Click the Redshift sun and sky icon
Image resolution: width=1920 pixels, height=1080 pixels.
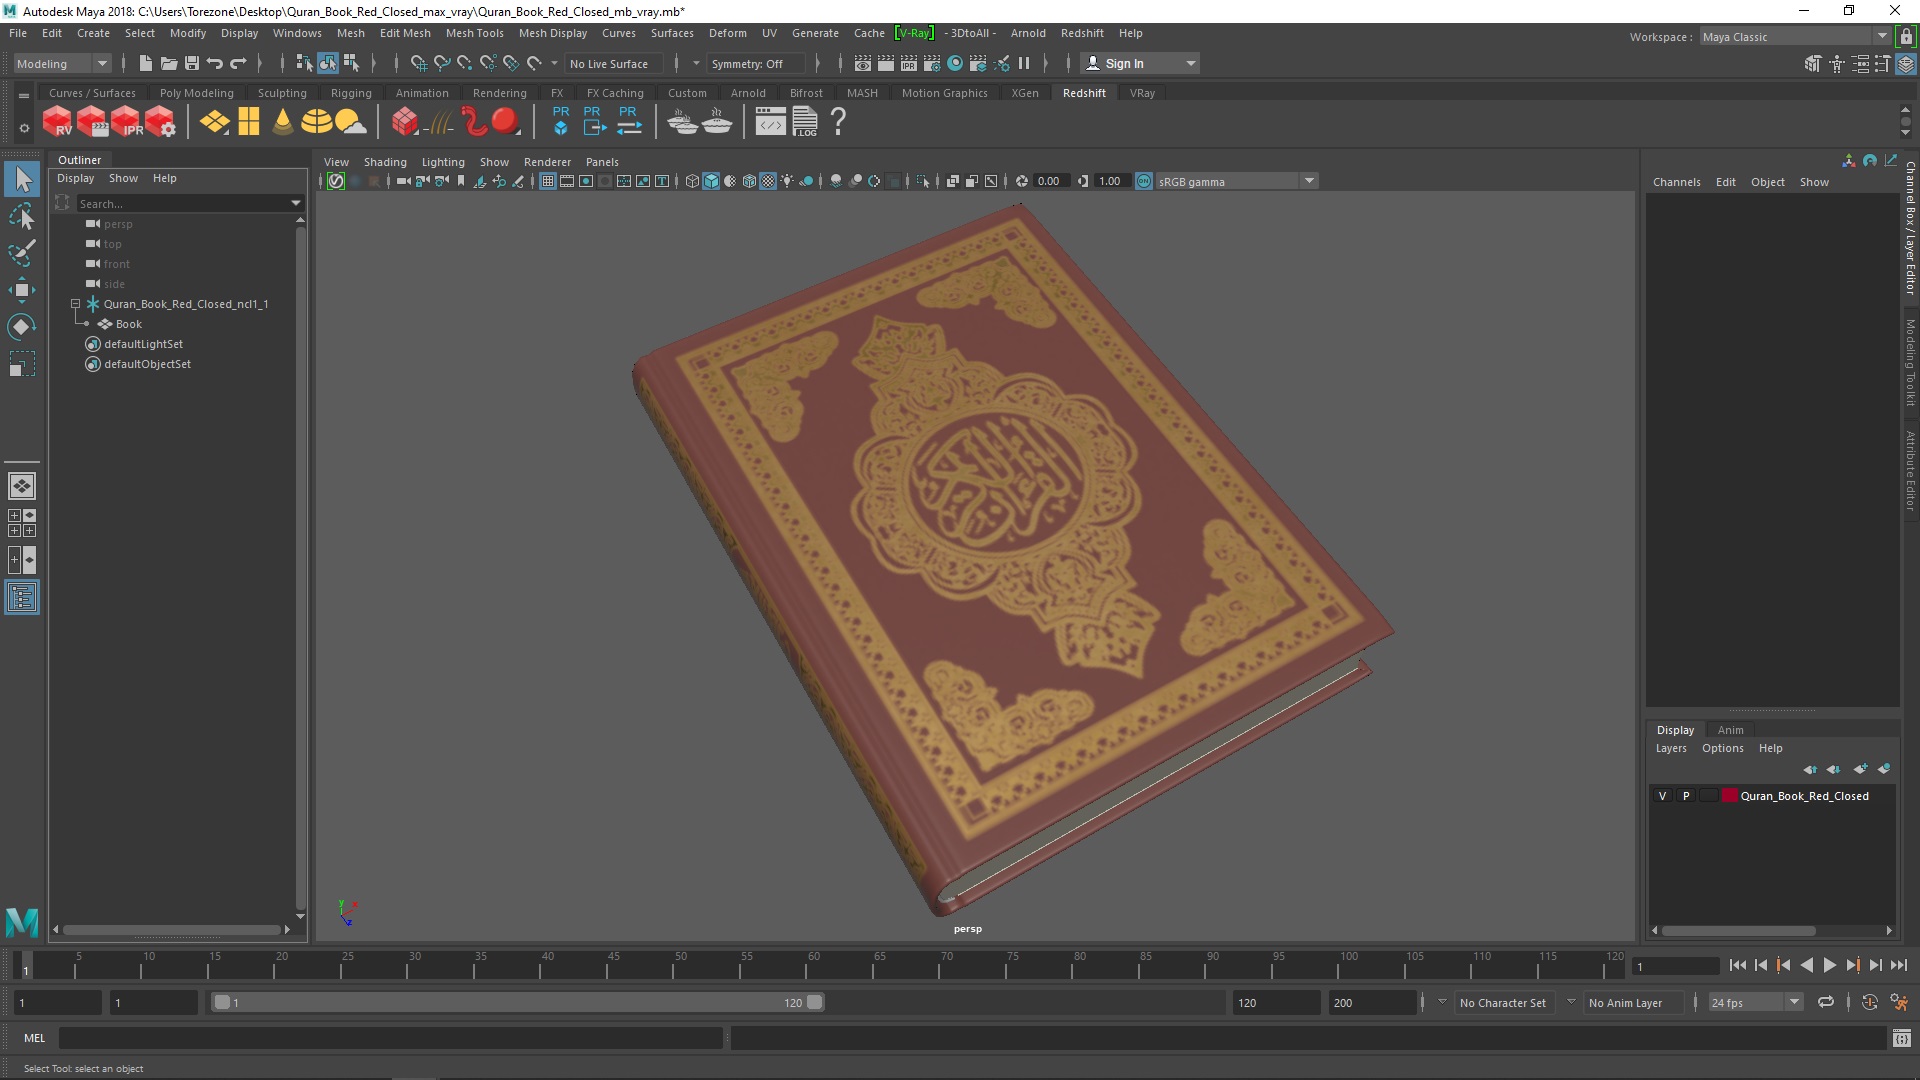click(x=350, y=122)
